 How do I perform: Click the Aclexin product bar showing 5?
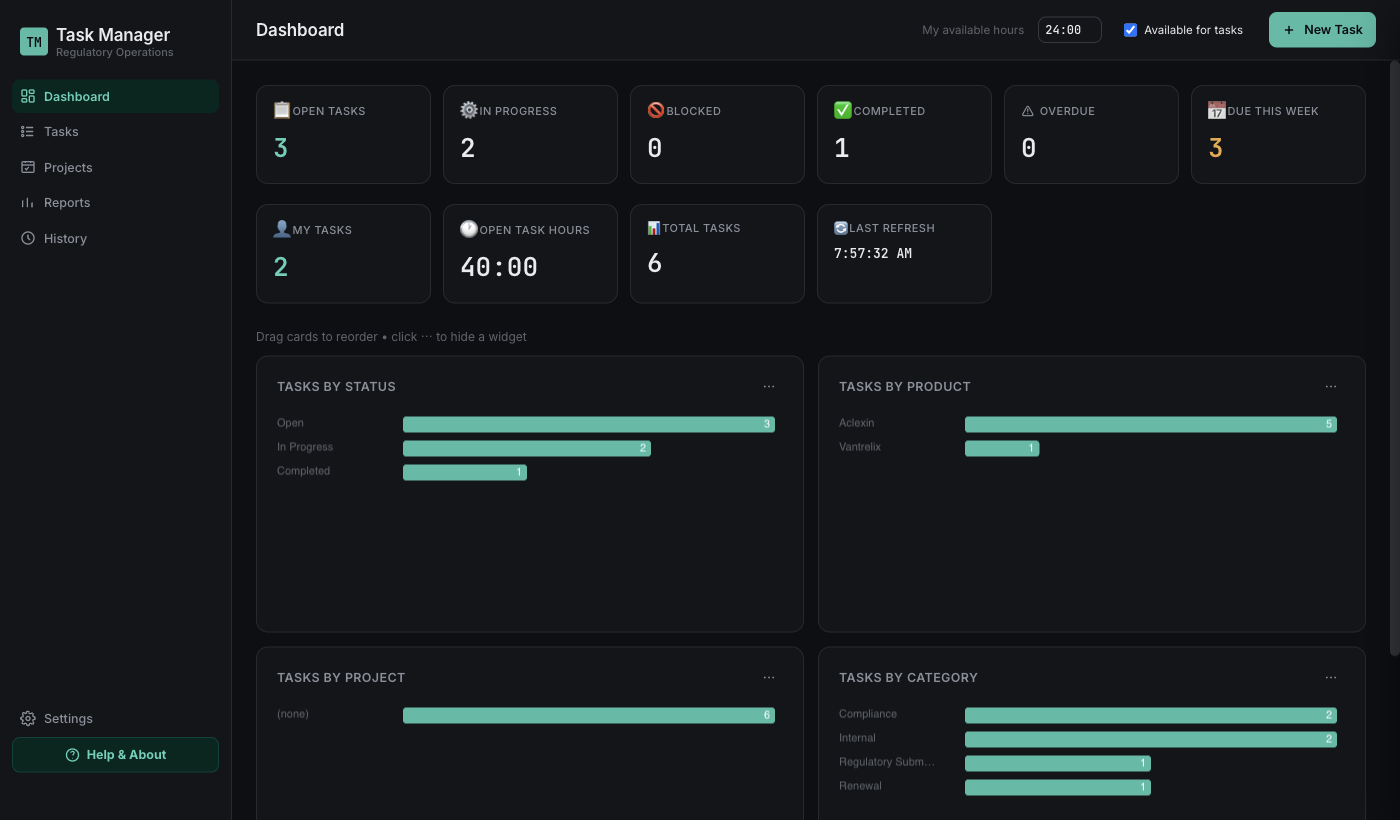point(1151,424)
